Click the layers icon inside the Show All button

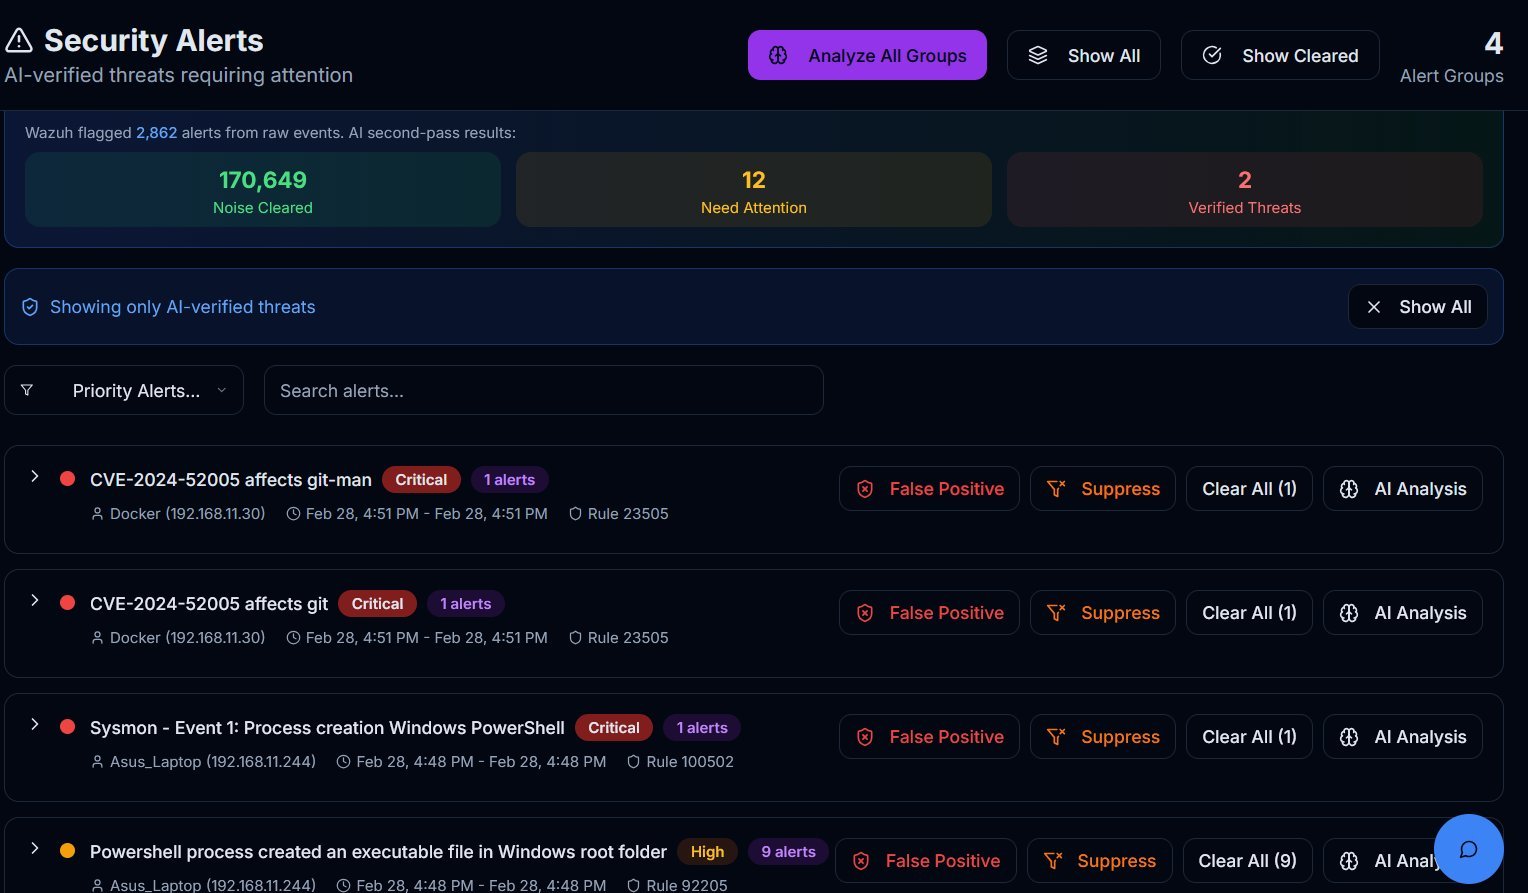pyautogui.click(x=1038, y=55)
